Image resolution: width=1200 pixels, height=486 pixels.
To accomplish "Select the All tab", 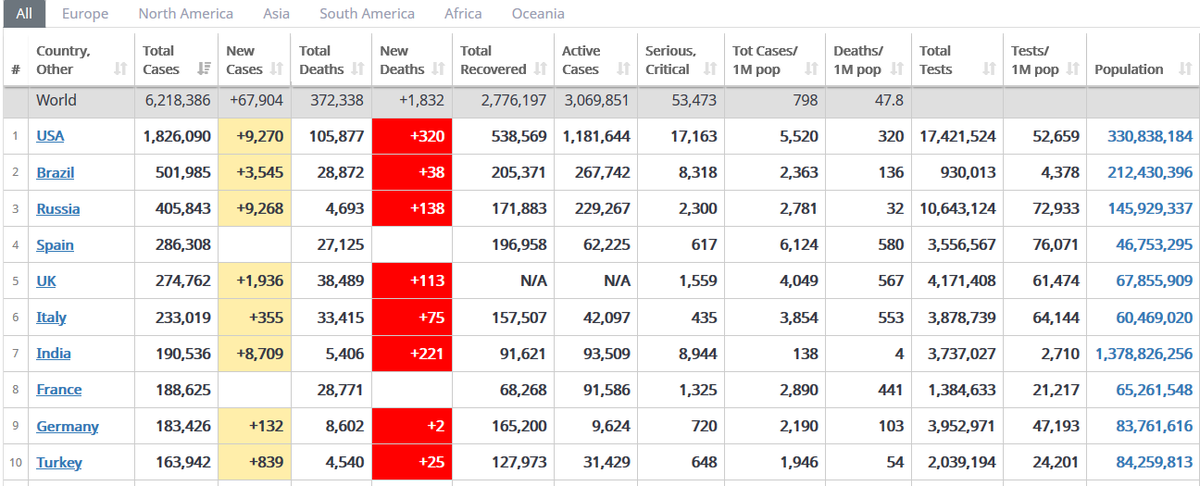I will coord(24,14).
